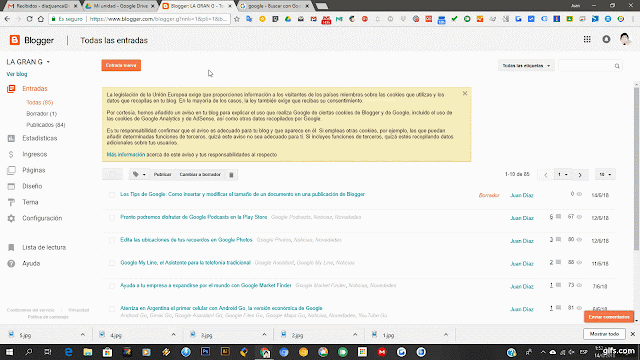The width and height of the screenshot is (640, 360).
Task: Click the search magnifier icon
Action: click(x=617, y=66)
